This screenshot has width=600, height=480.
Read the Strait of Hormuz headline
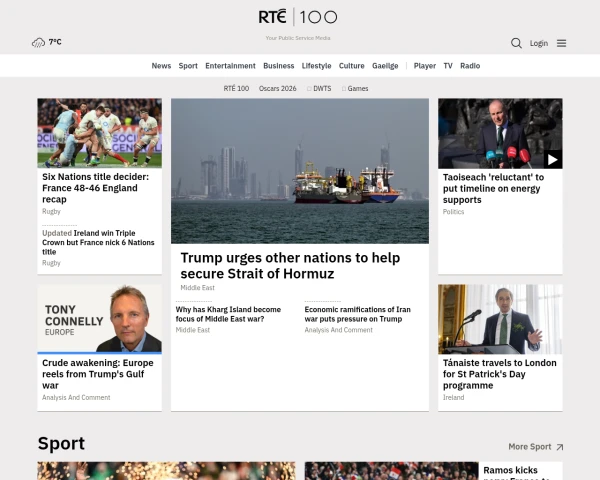pyautogui.click(x=289, y=265)
